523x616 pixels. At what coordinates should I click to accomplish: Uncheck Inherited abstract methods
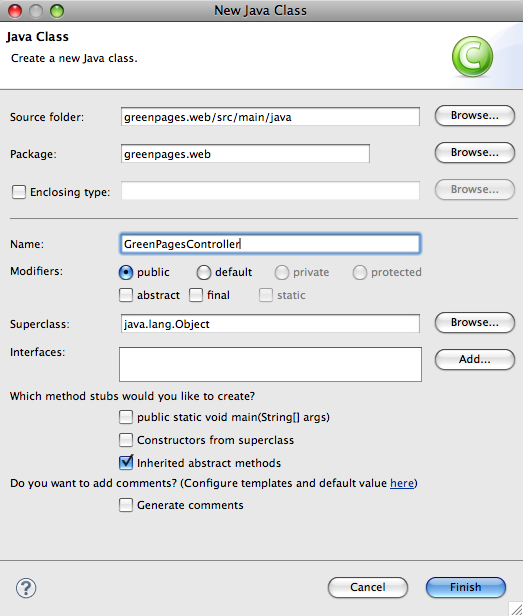click(126, 463)
